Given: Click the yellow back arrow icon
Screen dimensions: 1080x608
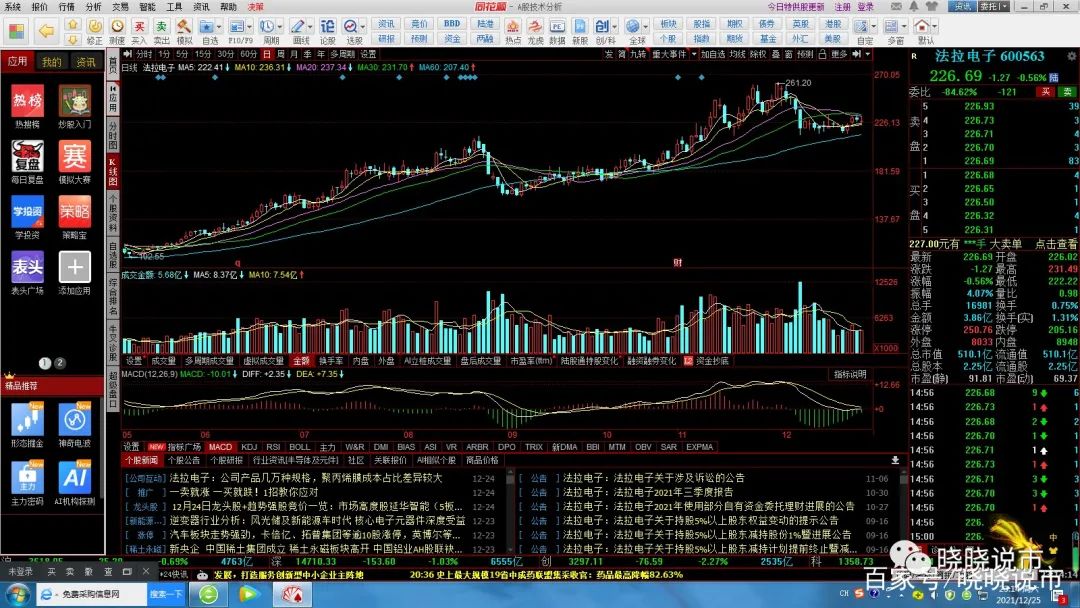Looking at the screenshot, I should pyautogui.click(x=46, y=30).
